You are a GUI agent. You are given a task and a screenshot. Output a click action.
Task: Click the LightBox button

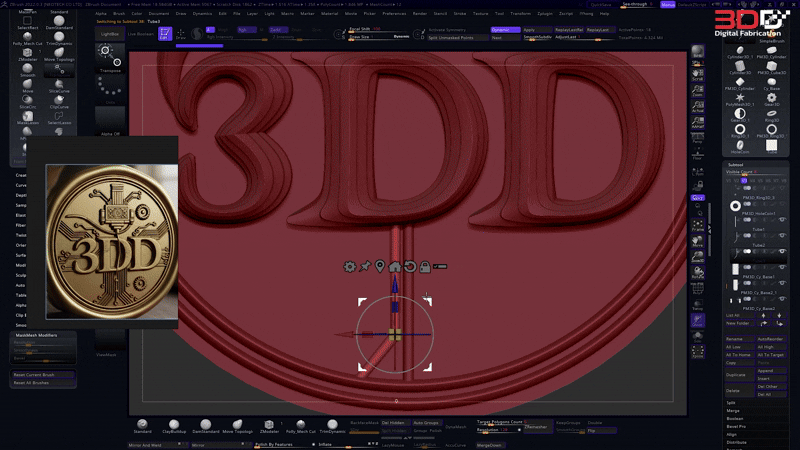click(109, 34)
